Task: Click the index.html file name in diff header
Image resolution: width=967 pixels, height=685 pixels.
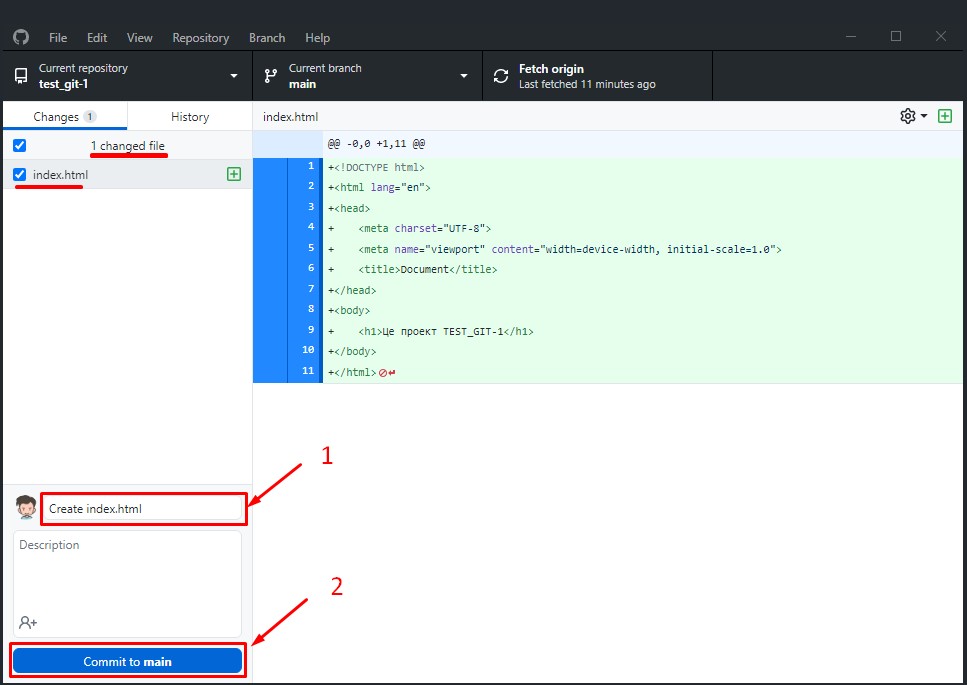Action: tap(290, 117)
